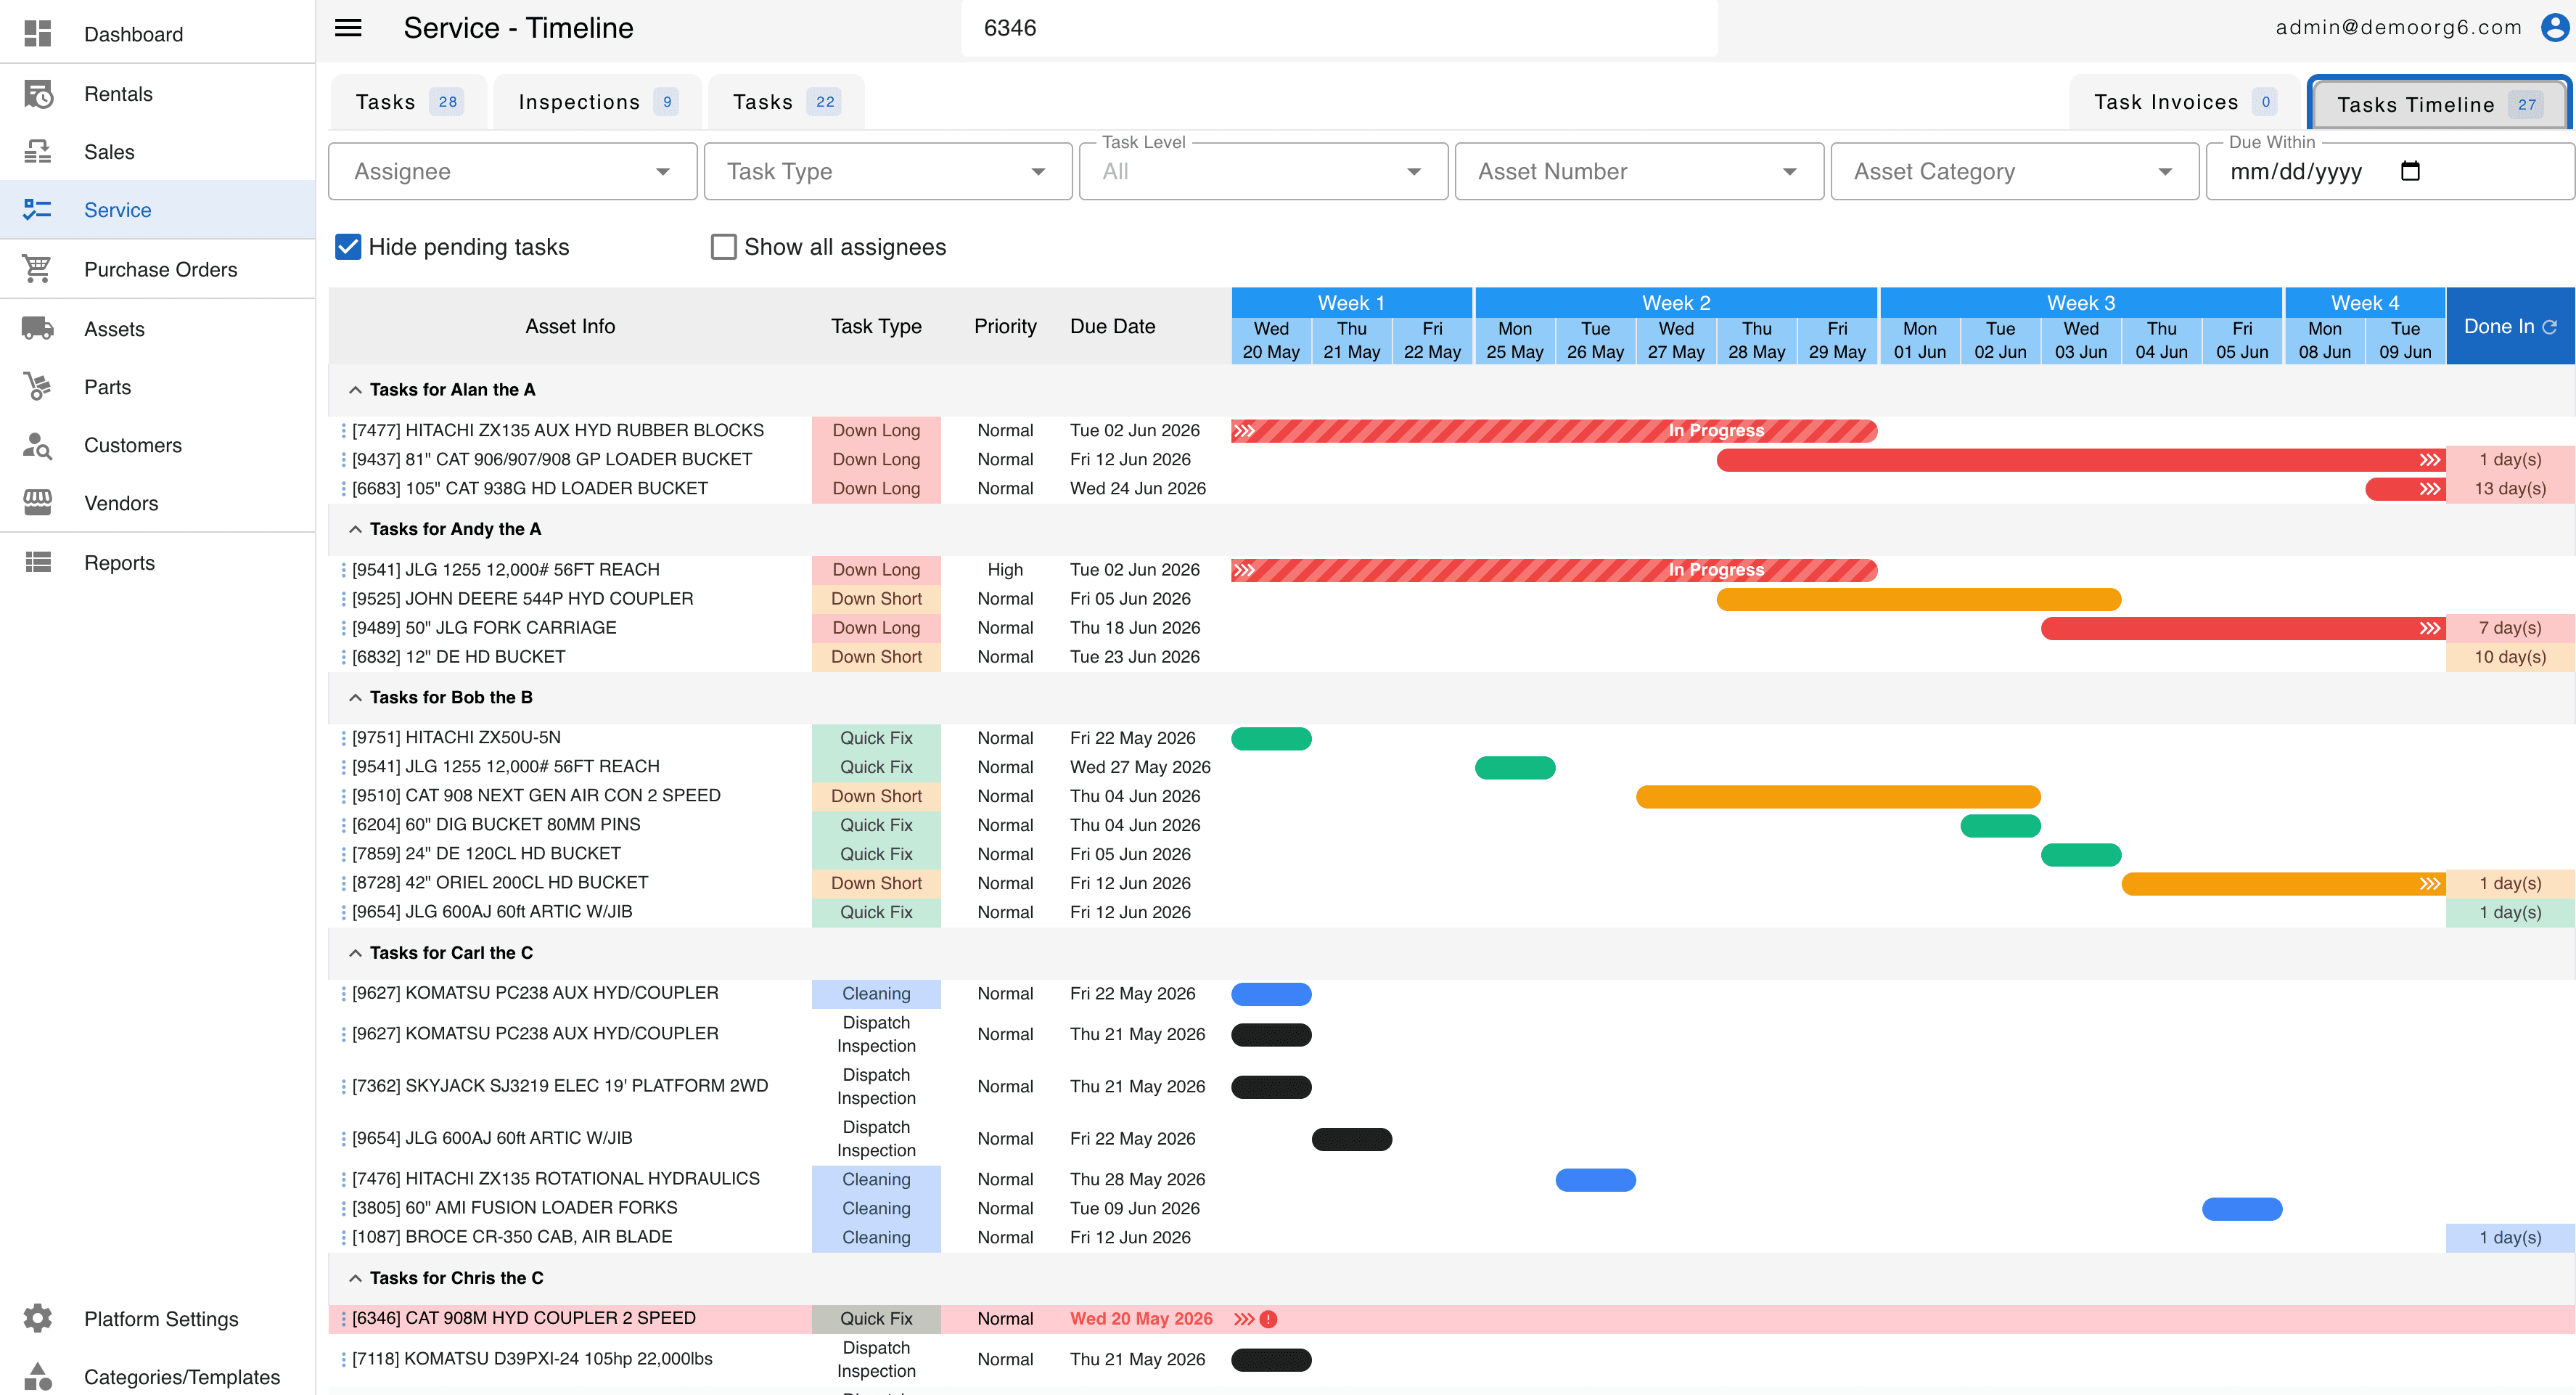The width and height of the screenshot is (2576, 1395).
Task: Switch to the Inspections tab
Action: click(x=598, y=102)
